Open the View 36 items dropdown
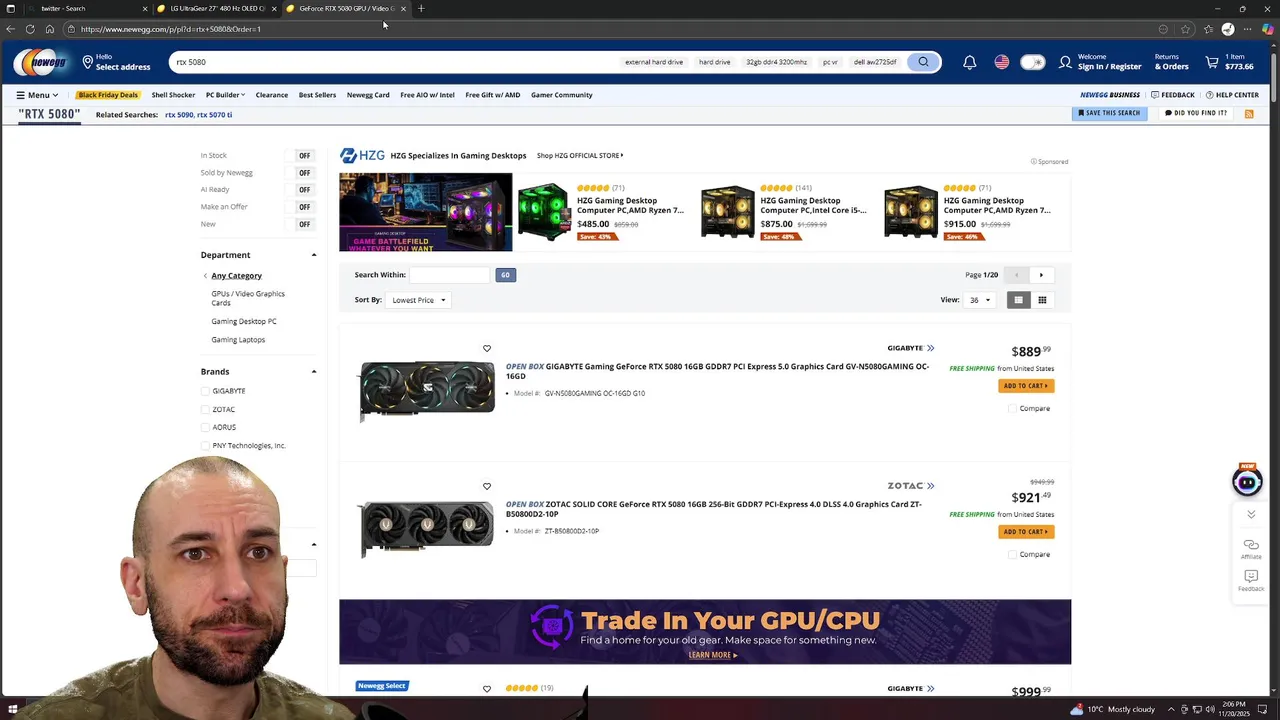Image resolution: width=1280 pixels, height=720 pixels. point(979,300)
